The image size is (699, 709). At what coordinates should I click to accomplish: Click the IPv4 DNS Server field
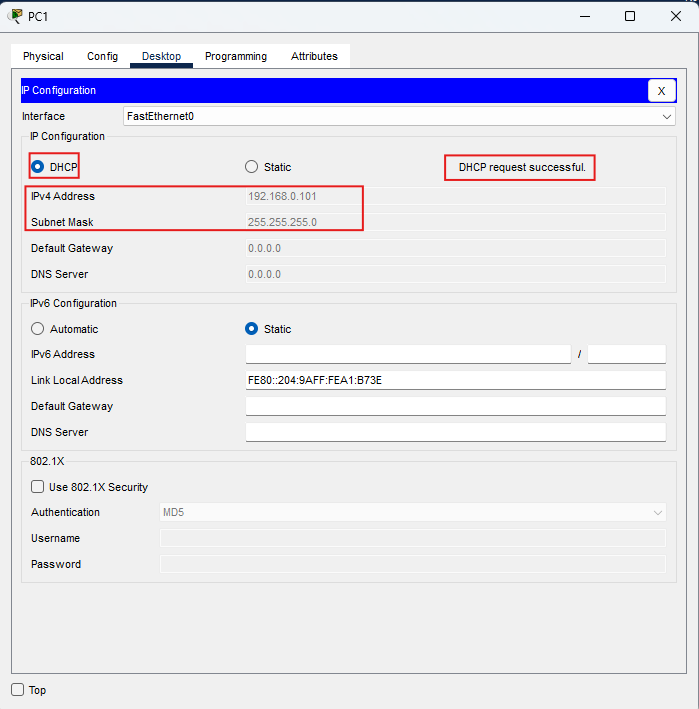(x=456, y=274)
